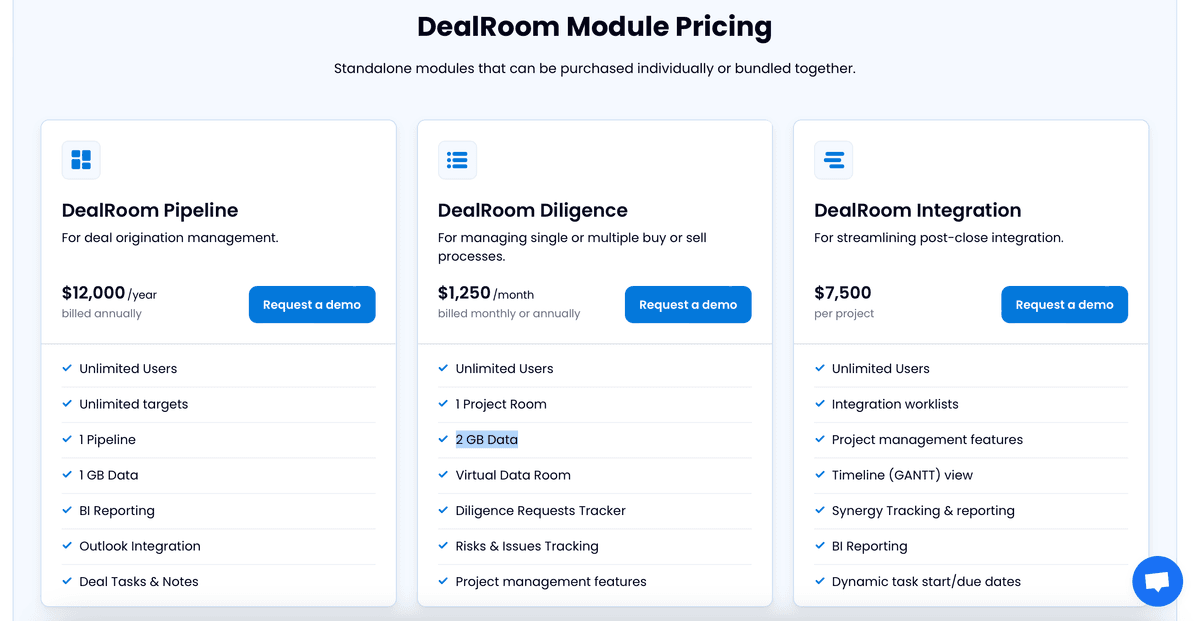1200x621 pixels.
Task: Click the checkmark beside Virtual Data Room
Action: click(x=443, y=475)
